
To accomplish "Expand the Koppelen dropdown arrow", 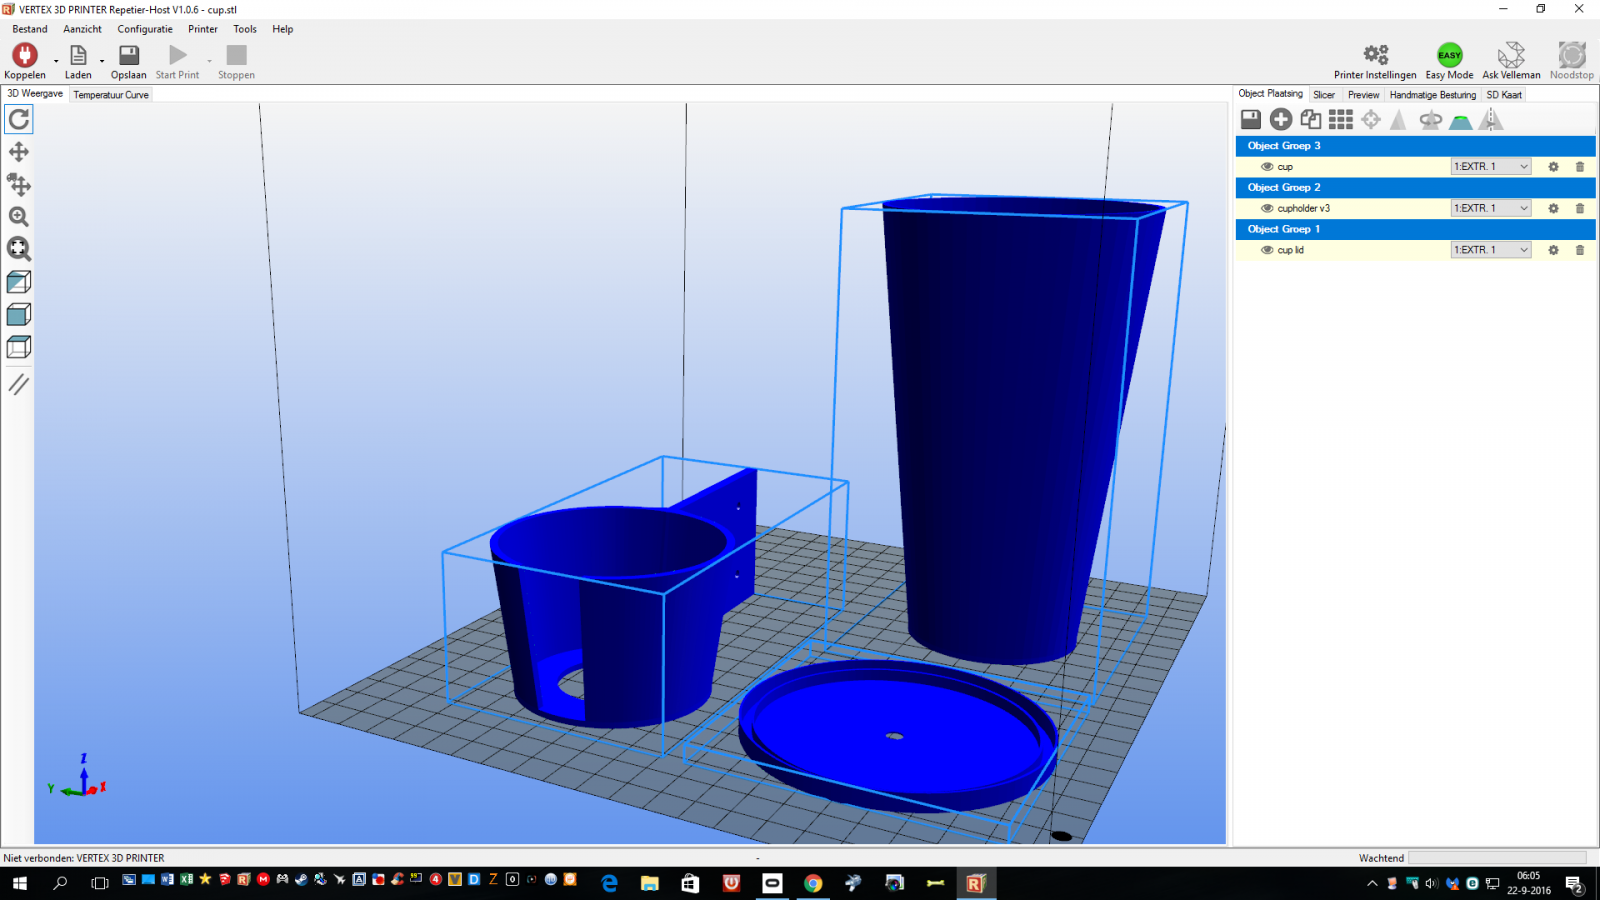I will (x=56, y=61).
